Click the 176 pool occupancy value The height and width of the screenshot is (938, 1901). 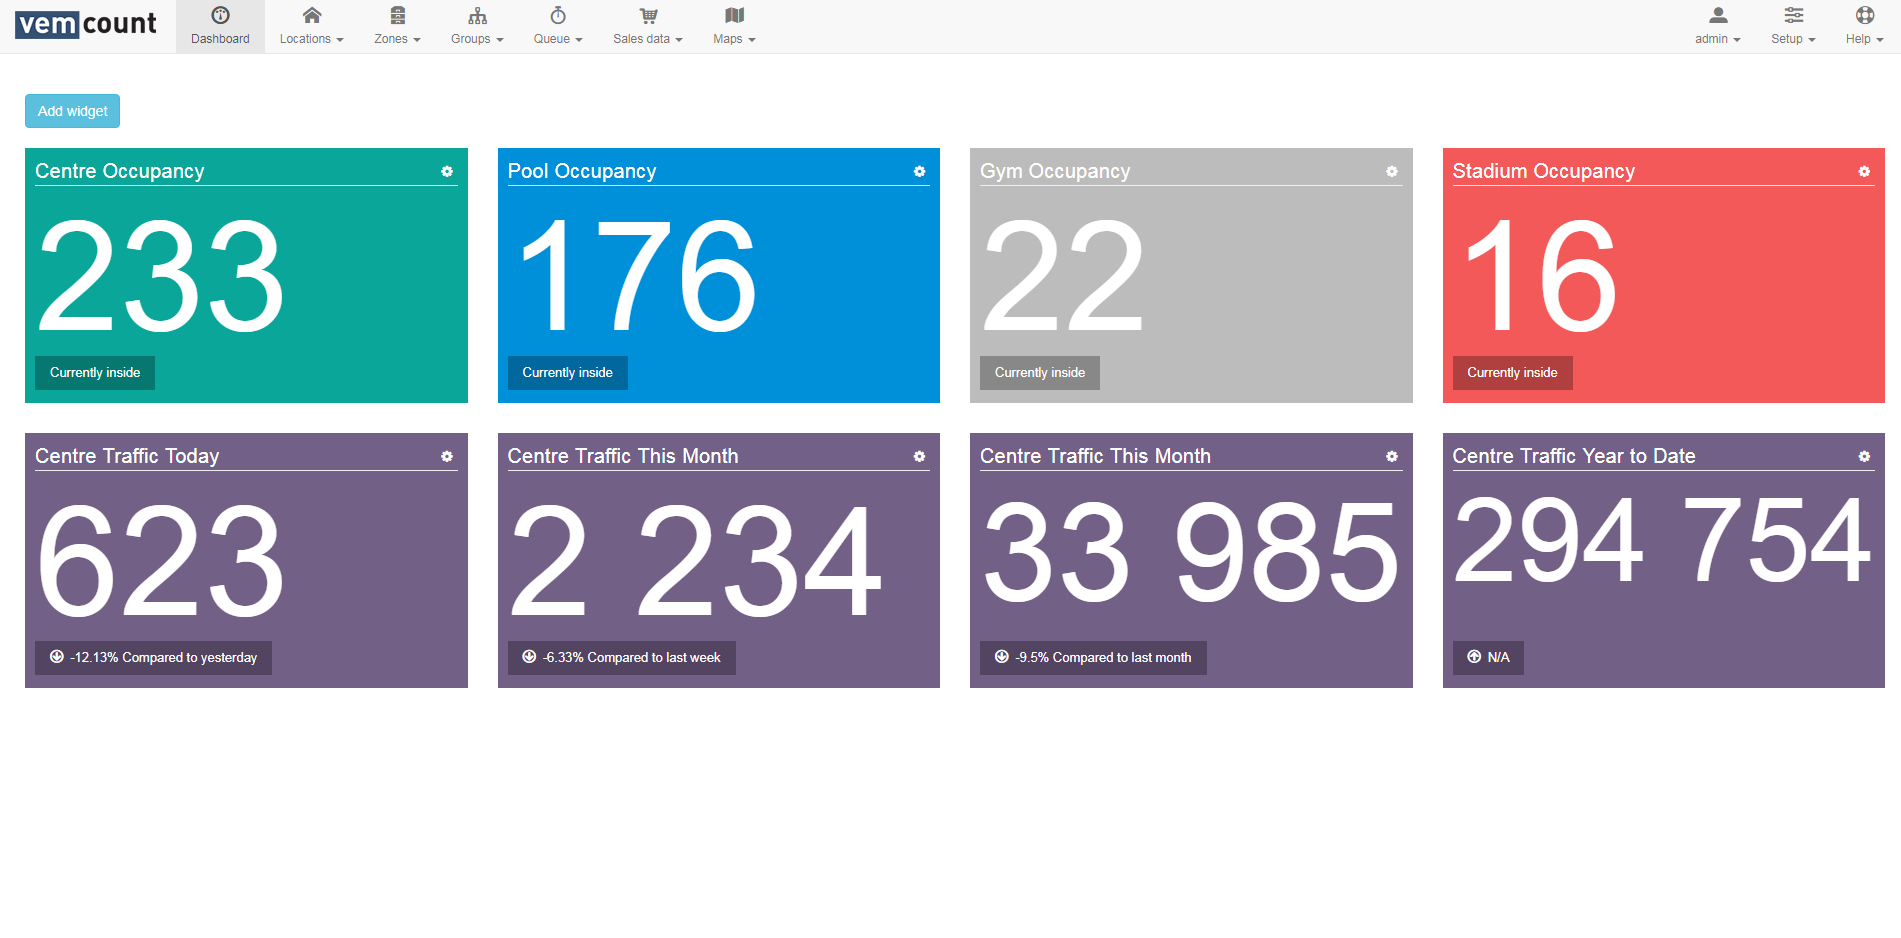638,277
